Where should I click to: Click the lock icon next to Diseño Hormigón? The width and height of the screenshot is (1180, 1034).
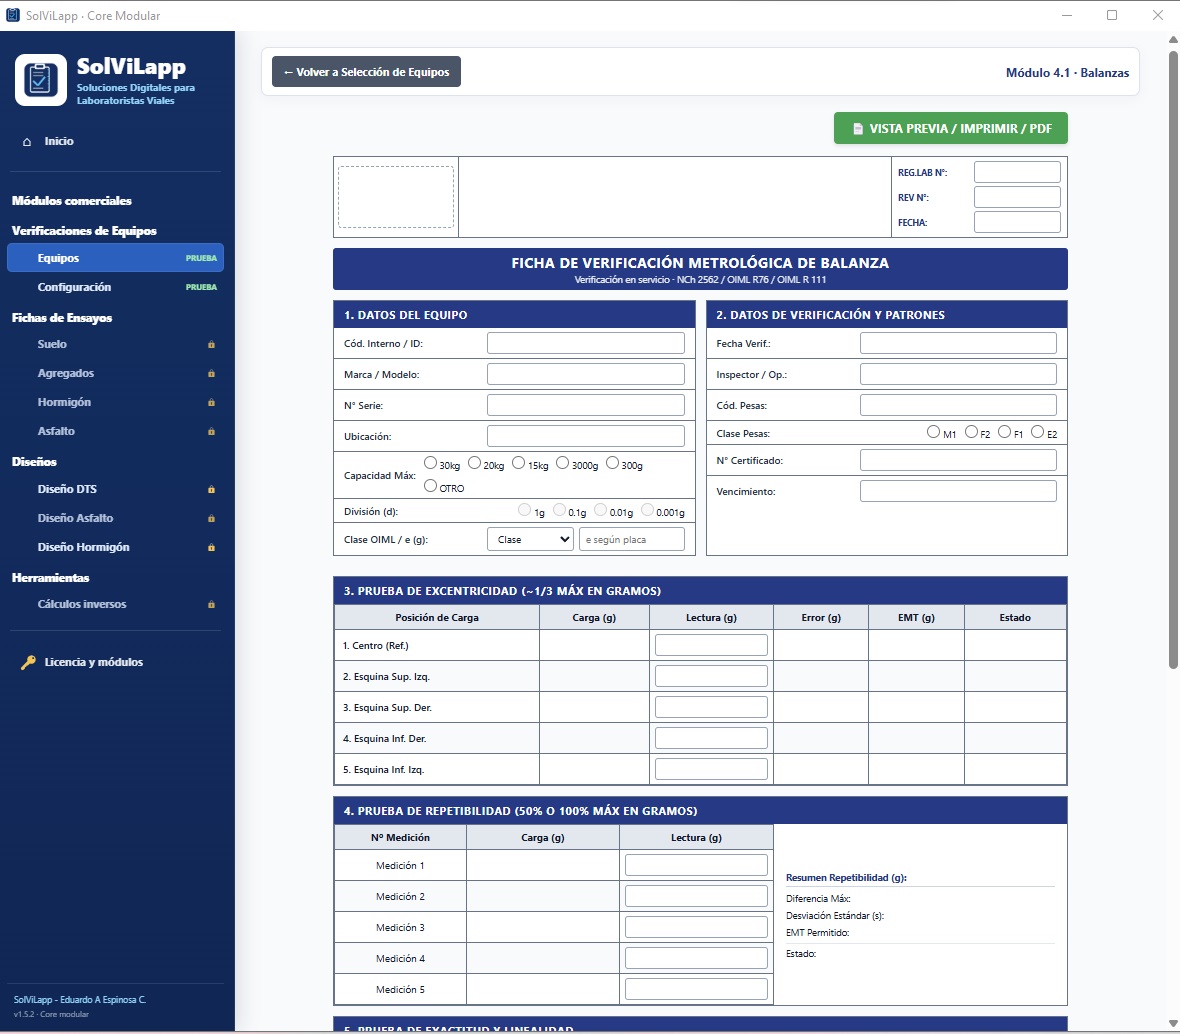[211, 548]
